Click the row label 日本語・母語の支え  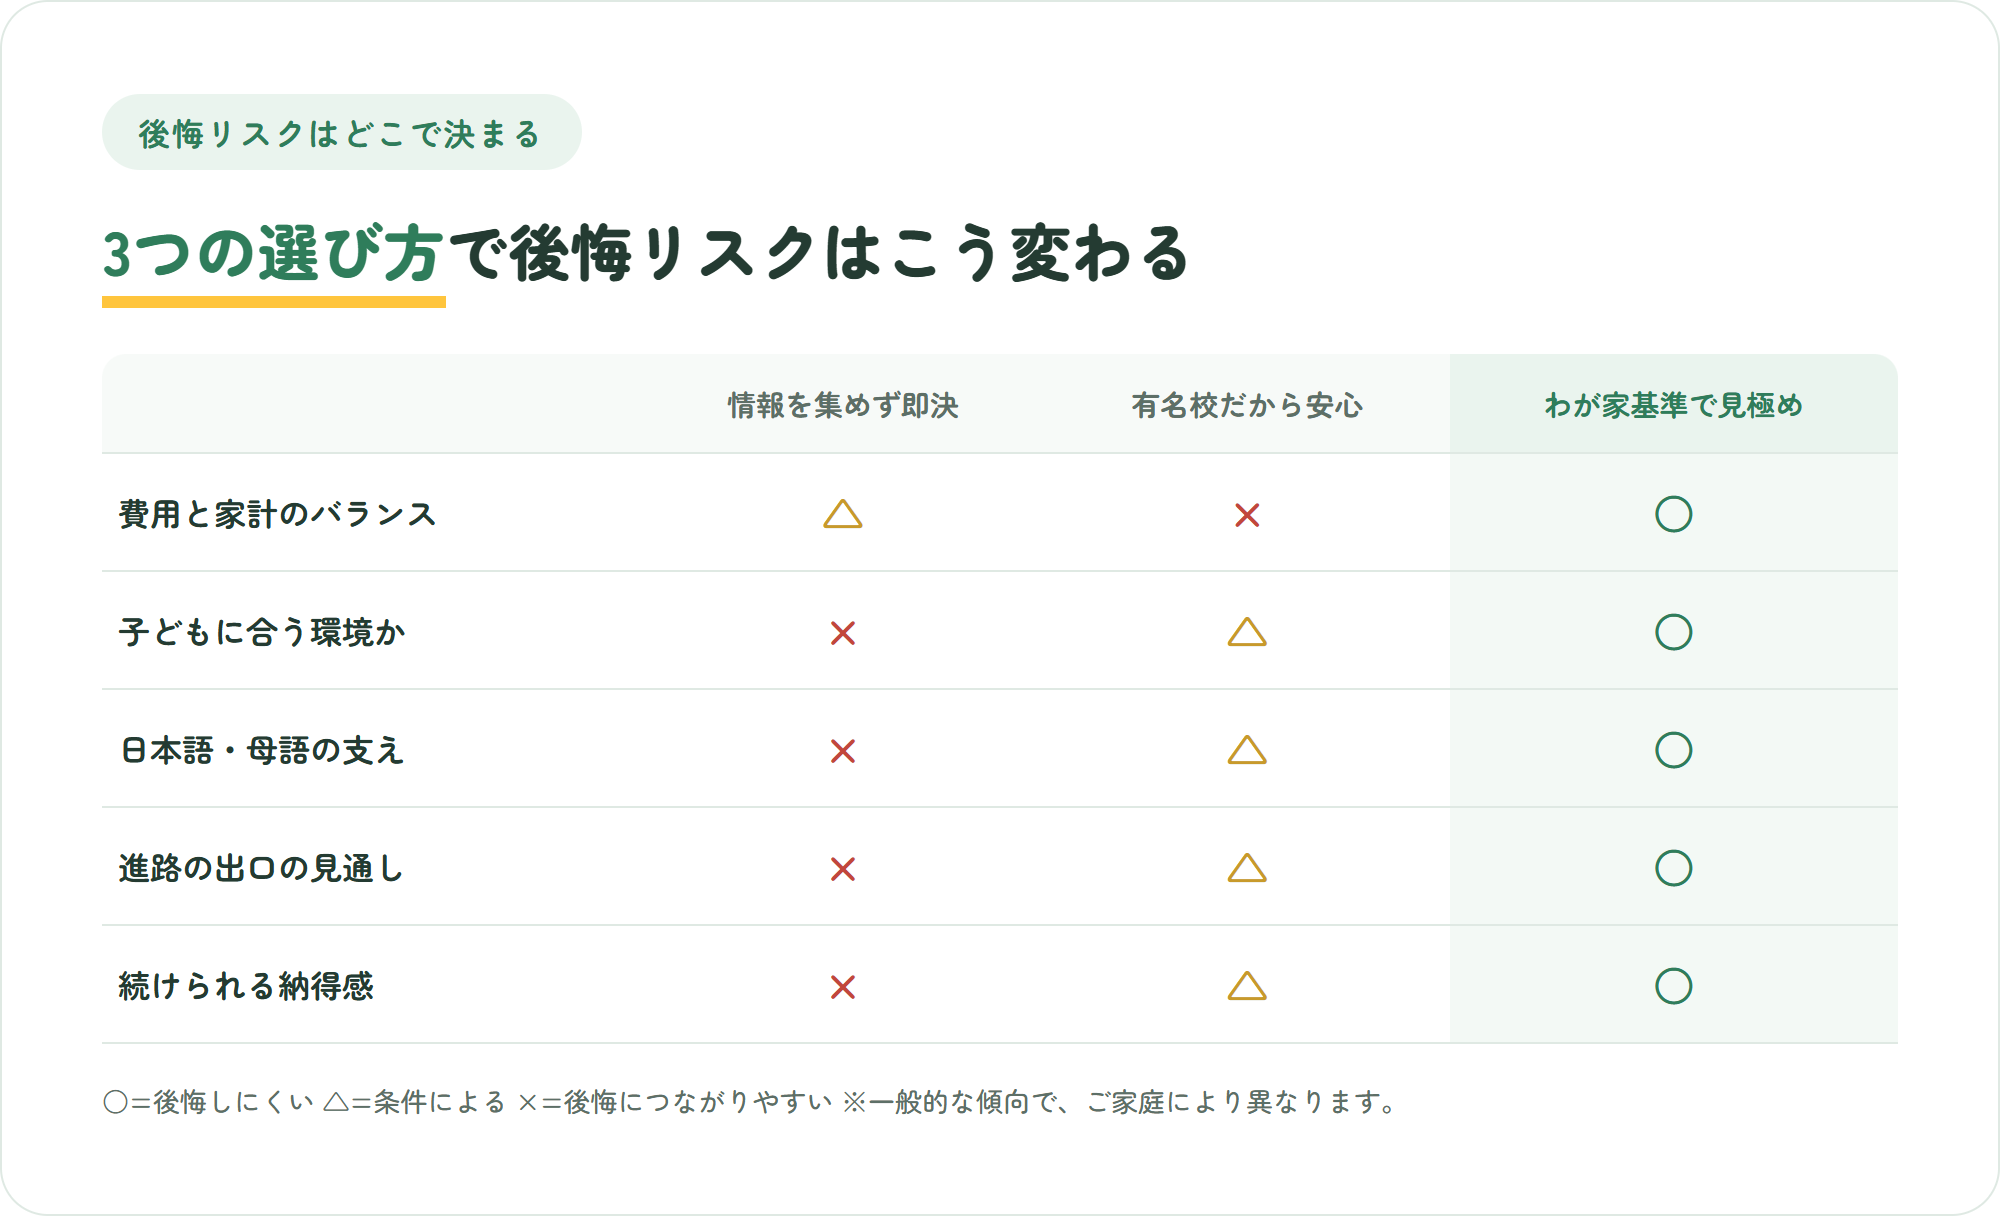pos(262,750)
